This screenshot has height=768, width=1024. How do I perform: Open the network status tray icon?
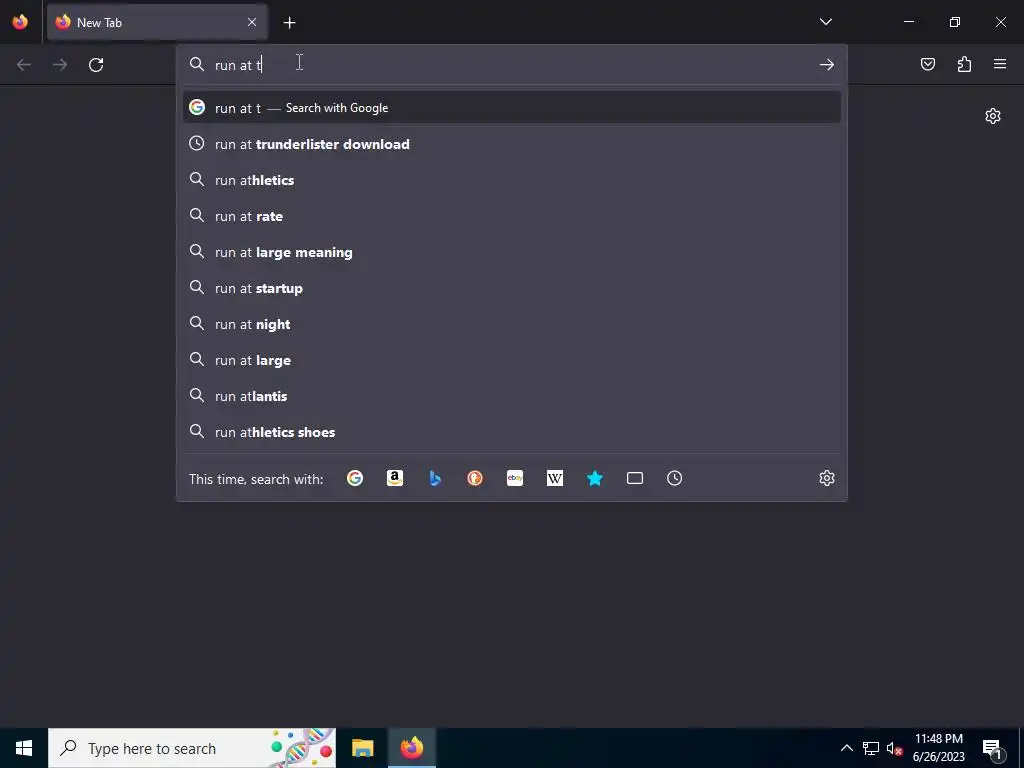pos(871,748)
